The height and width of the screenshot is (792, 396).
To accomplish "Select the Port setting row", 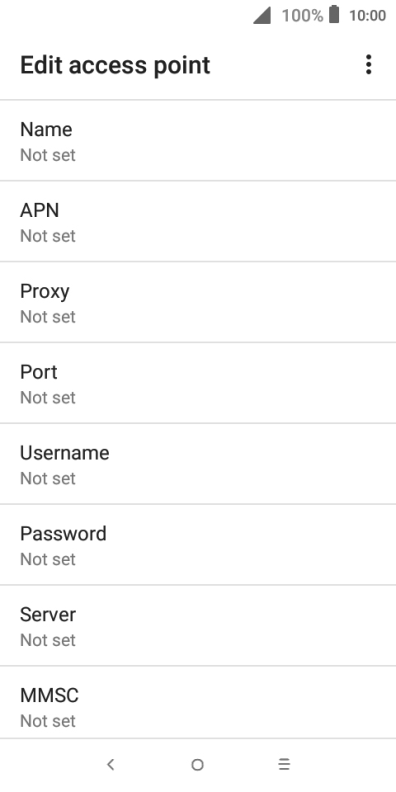I will (x=198, y=383).
